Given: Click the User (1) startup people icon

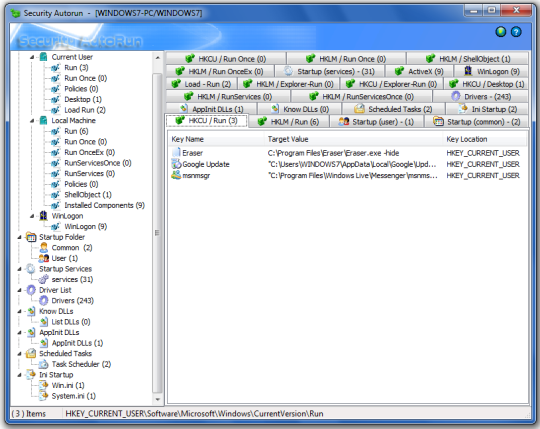Looking at the screenshot, I should pyautogui.click(x=44, y=258).
